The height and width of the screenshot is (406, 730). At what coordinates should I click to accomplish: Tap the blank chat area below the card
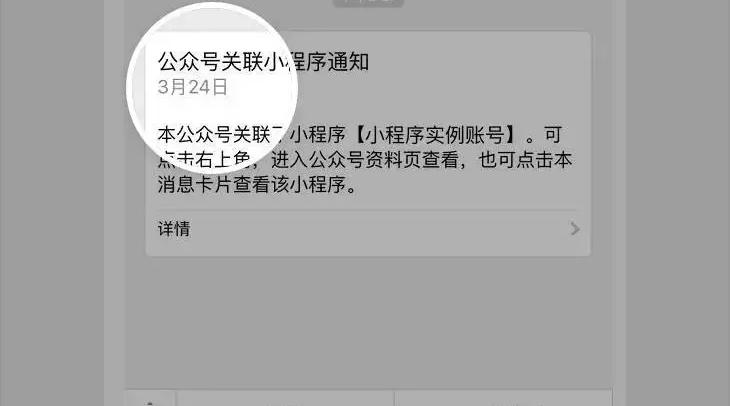pos(368,321)
